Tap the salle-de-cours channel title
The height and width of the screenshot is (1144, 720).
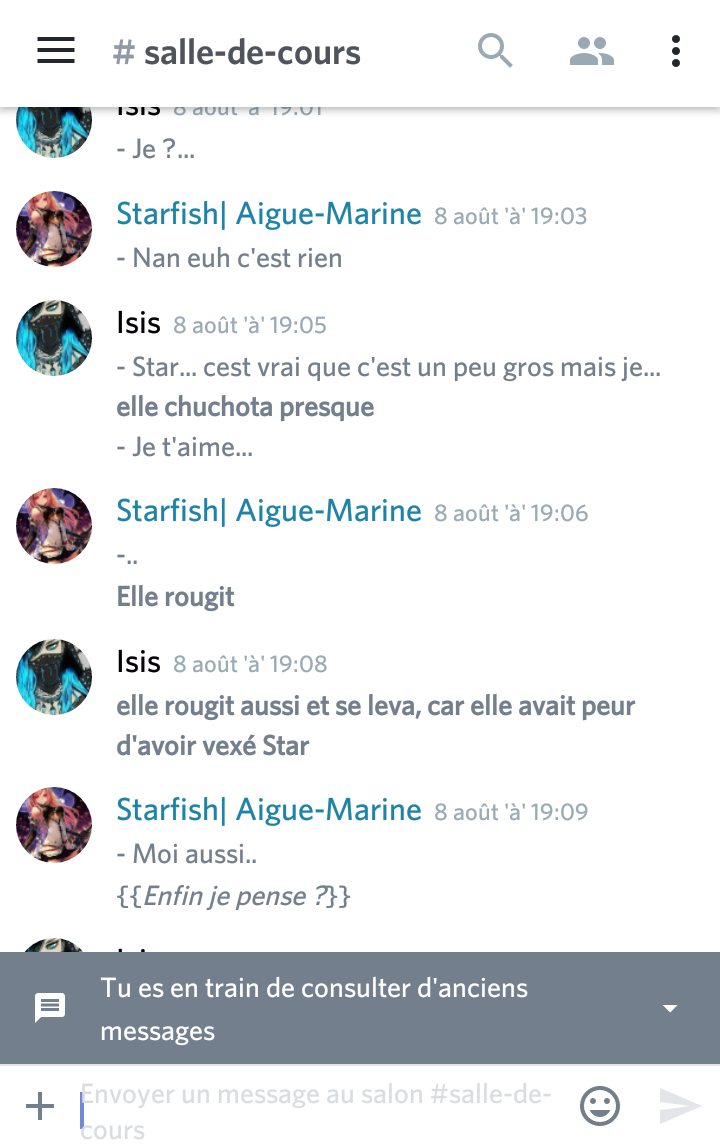click(x=238, y=52)
